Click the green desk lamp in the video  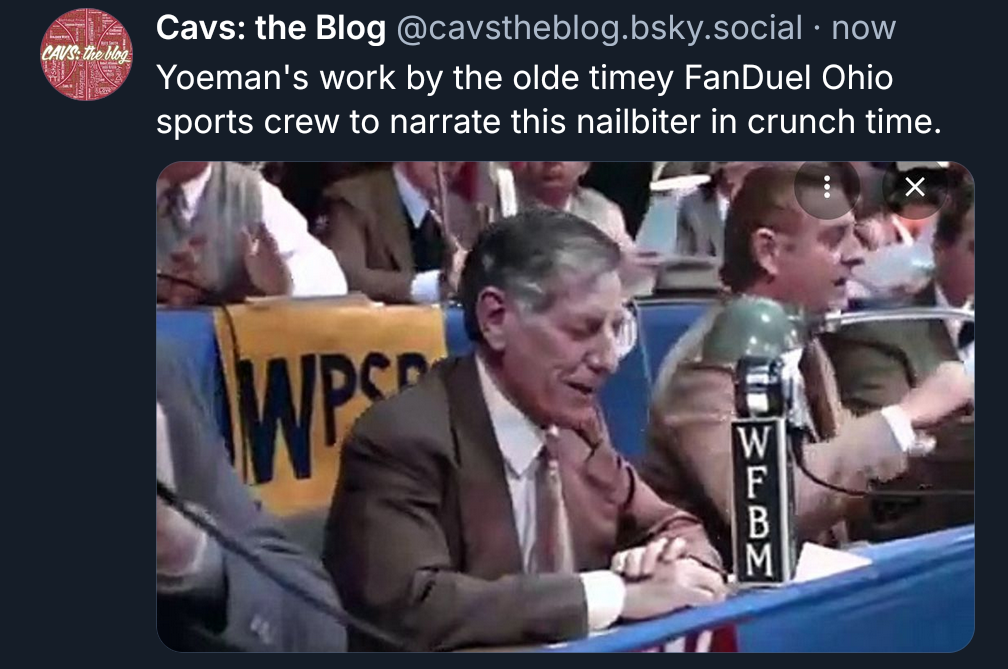[x=752, y=330]
